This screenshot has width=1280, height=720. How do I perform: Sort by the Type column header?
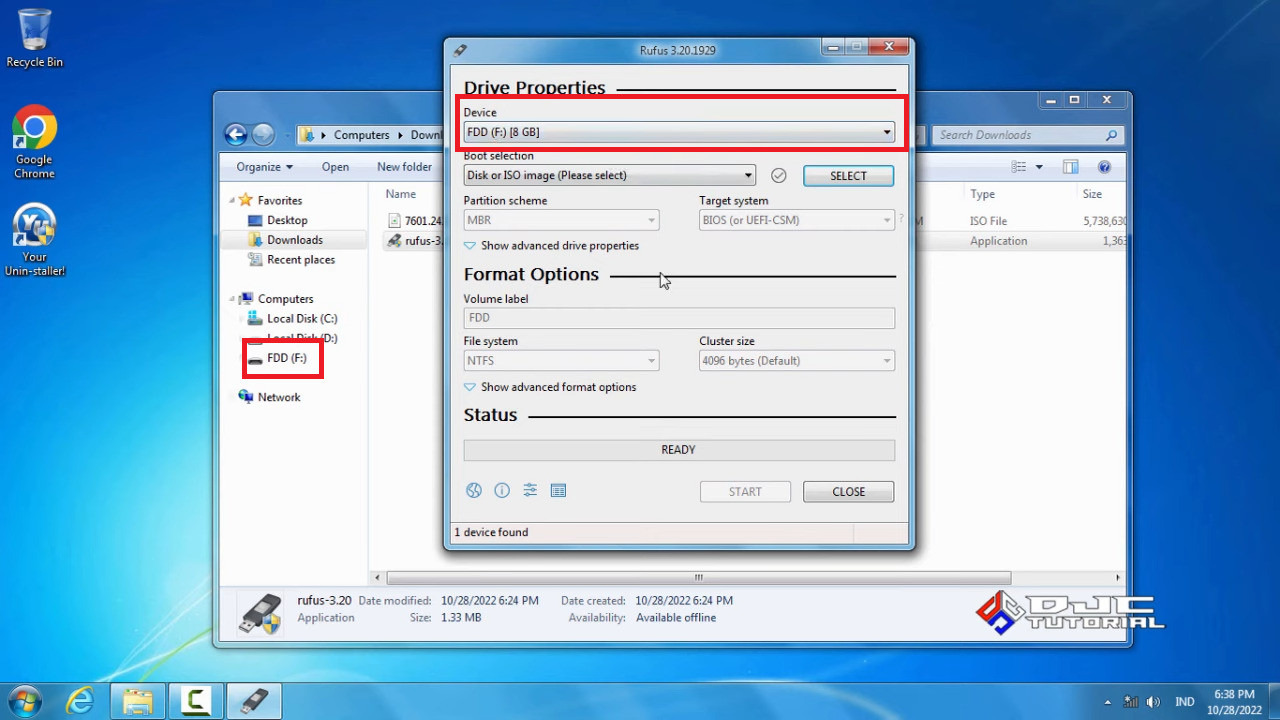click(982, 194)
